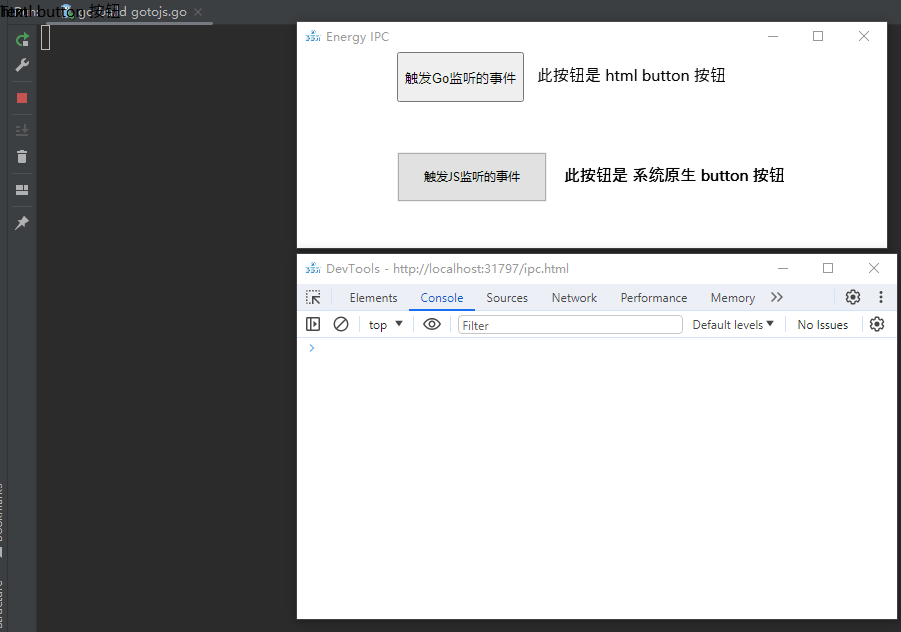This screenshot has height=632, width=901.
Task: Select the go build gotojs.go tab
Action: [131, 11]
